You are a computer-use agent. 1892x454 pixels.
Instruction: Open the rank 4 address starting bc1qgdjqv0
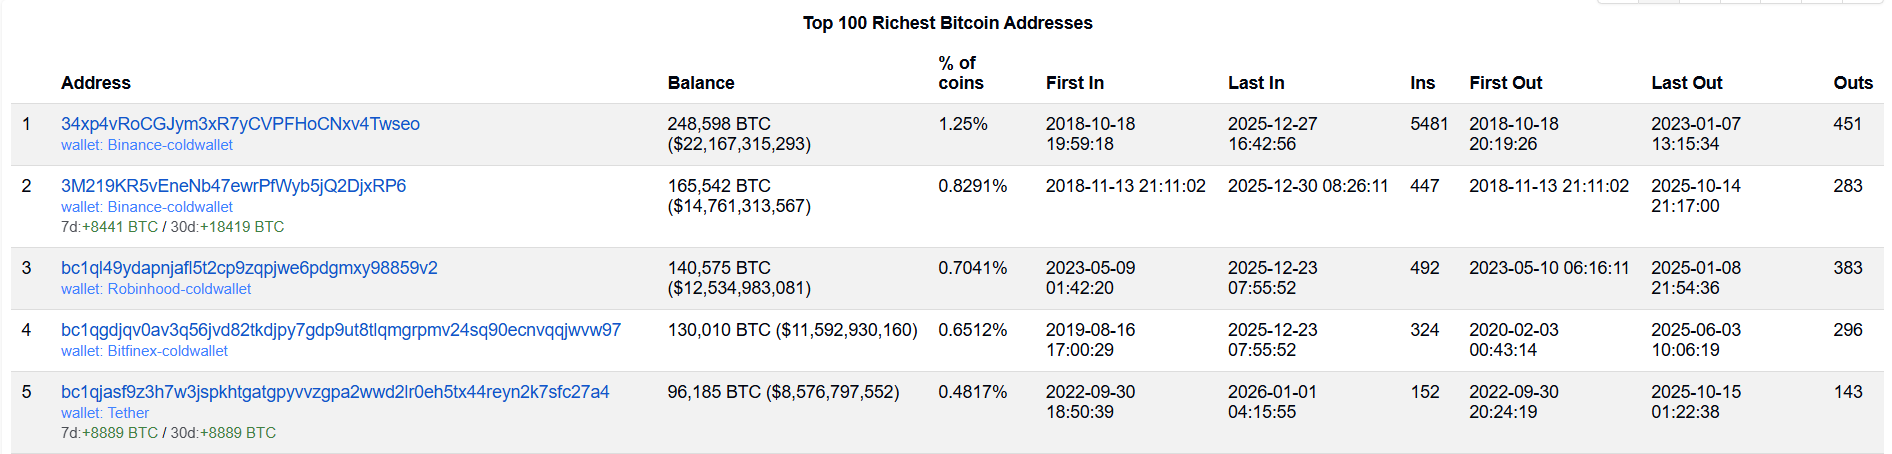(341, 330)
